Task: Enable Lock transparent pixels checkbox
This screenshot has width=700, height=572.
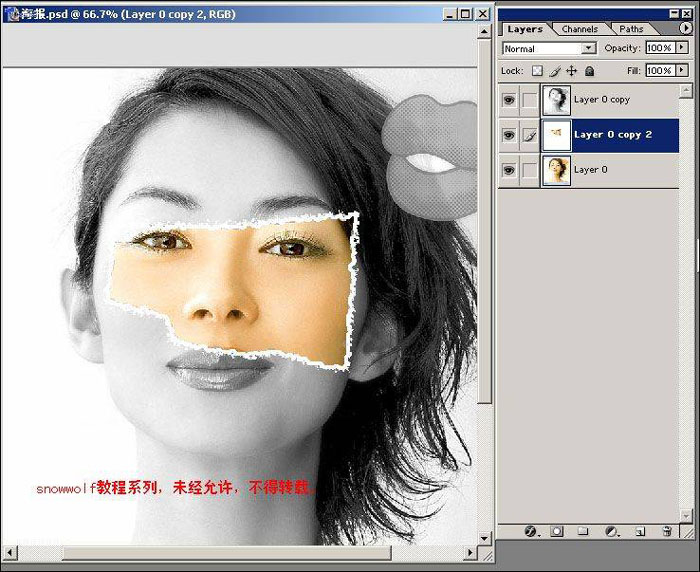Action: pos(536,71)
